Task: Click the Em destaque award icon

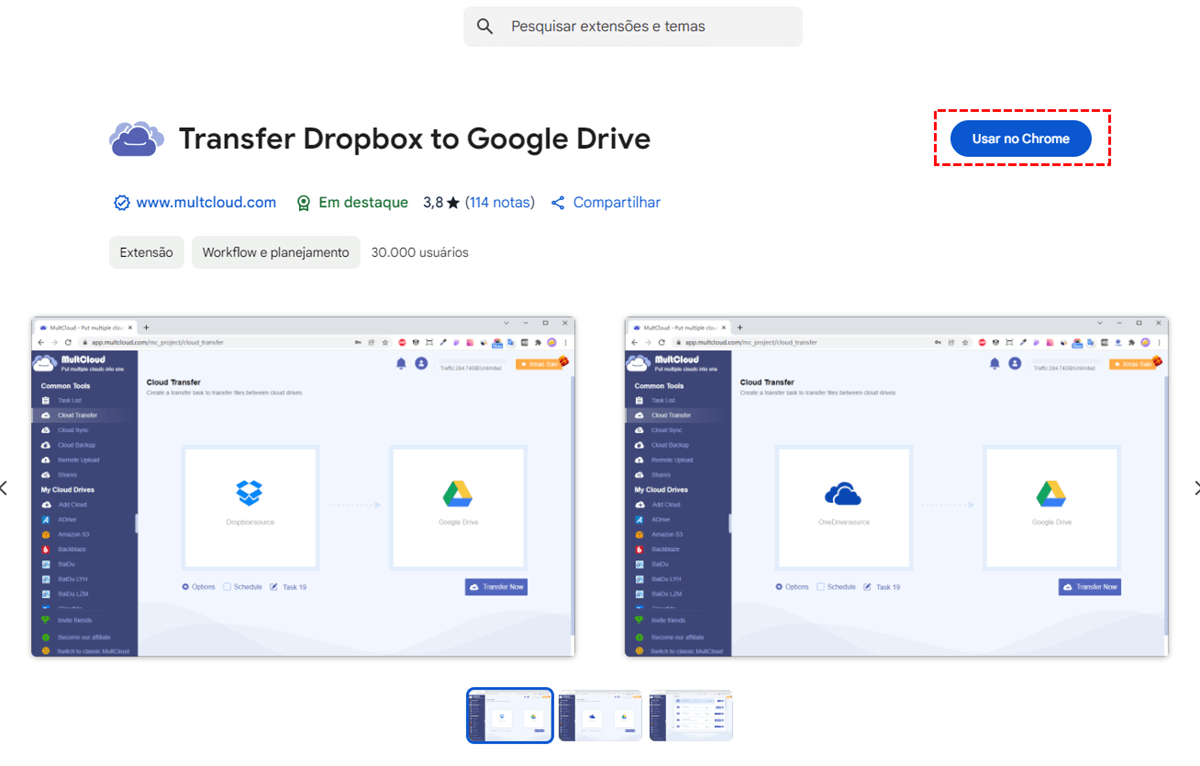Action: click(304, 203)
